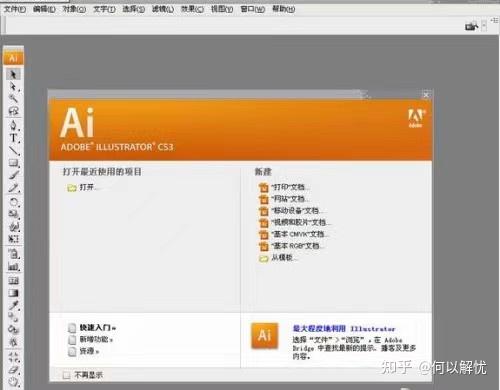This screenshot has height=390, width=500.
Task: Open the 资源 resources link
Action: coord(84,351)
